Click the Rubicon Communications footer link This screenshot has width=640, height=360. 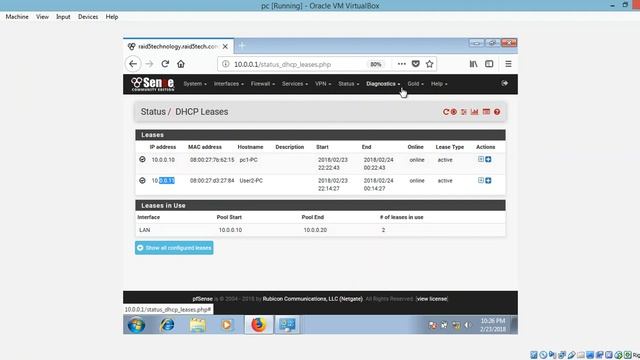(313, 299)
